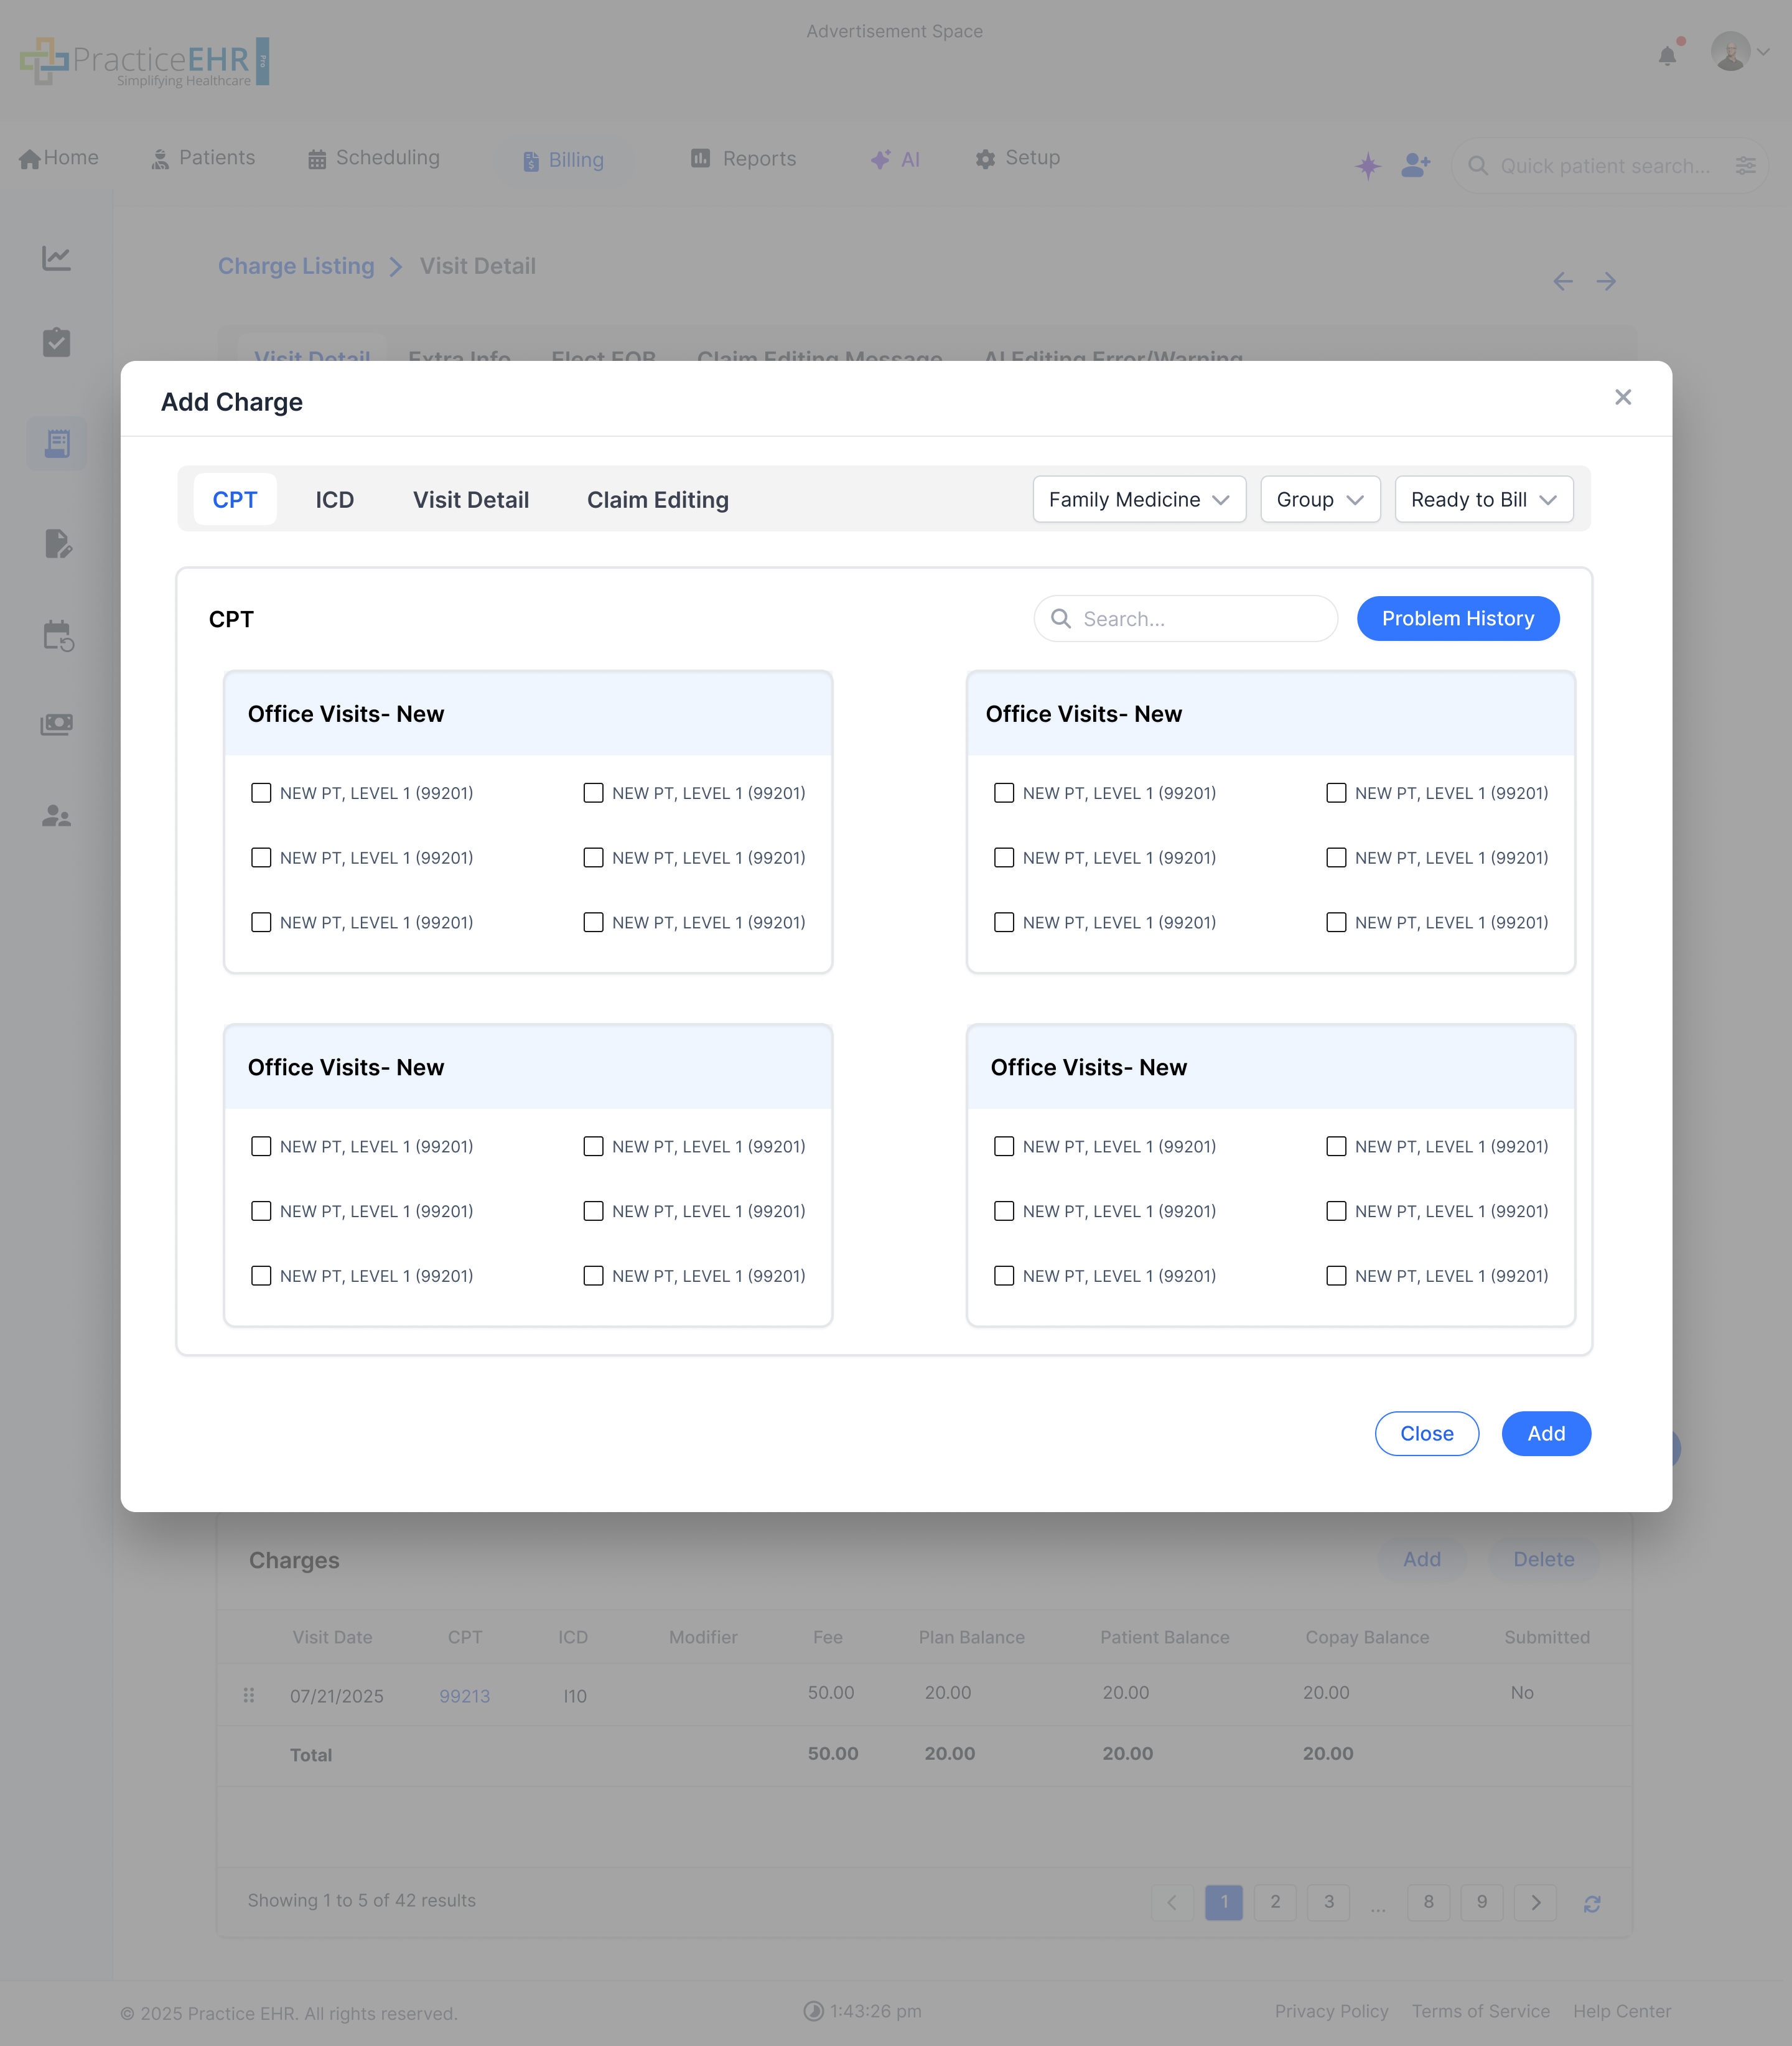Click the add patient icon
1792x2046 pixels.
pyautogui.click(x=1415, y=165)
